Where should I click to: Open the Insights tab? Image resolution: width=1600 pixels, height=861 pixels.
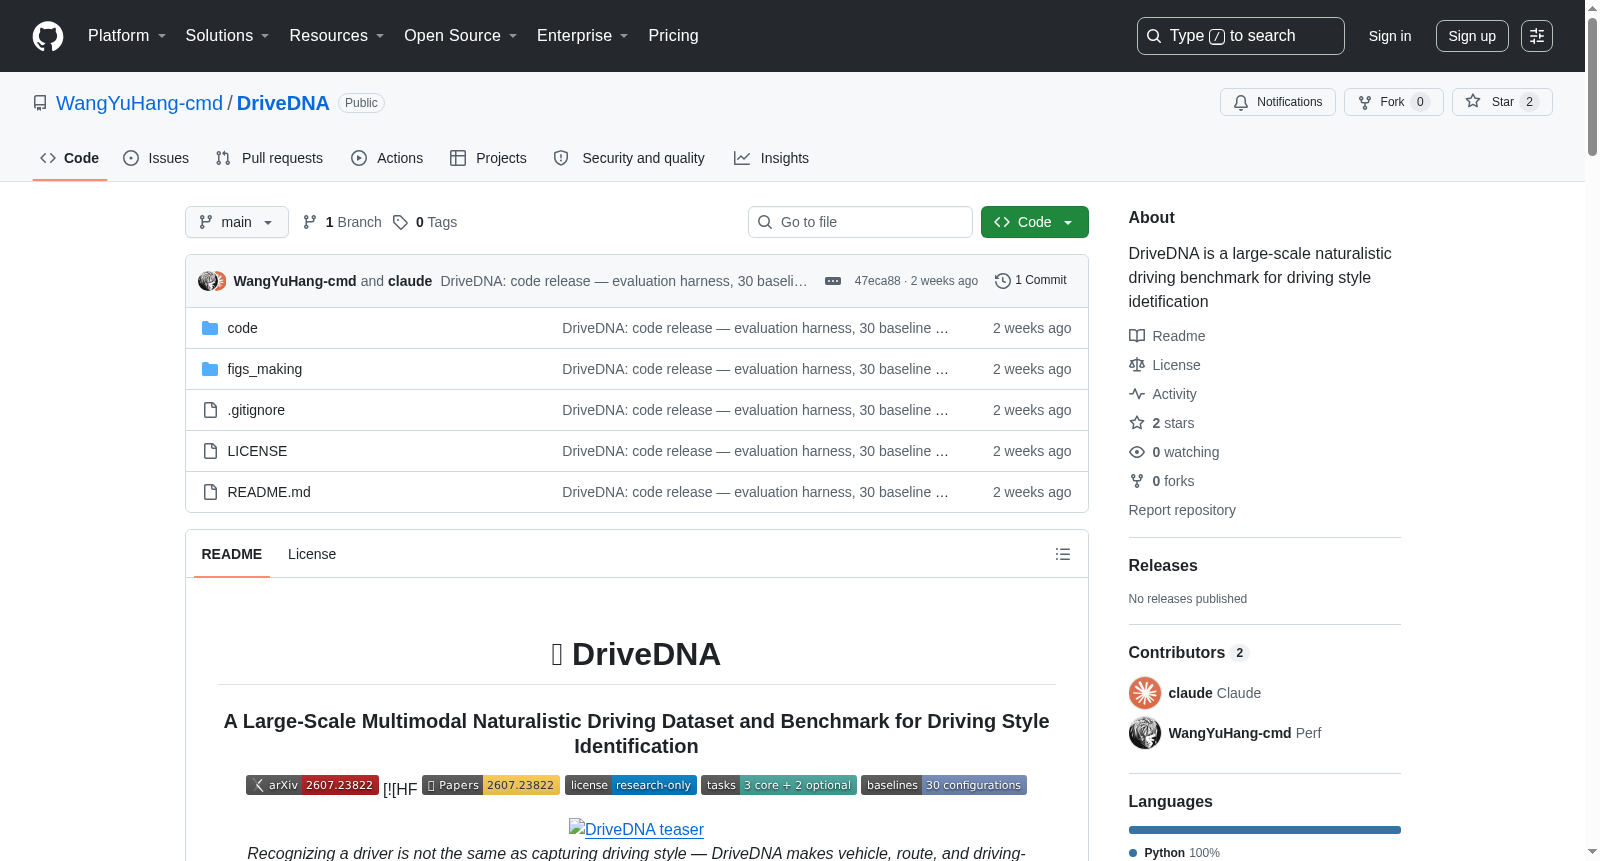pyautogui.click(x=771, y=158)
